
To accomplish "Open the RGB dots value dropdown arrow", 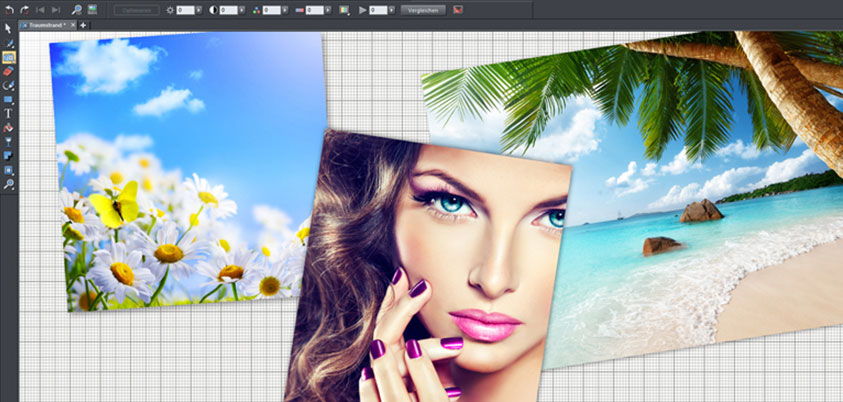I will pos(284,10).
